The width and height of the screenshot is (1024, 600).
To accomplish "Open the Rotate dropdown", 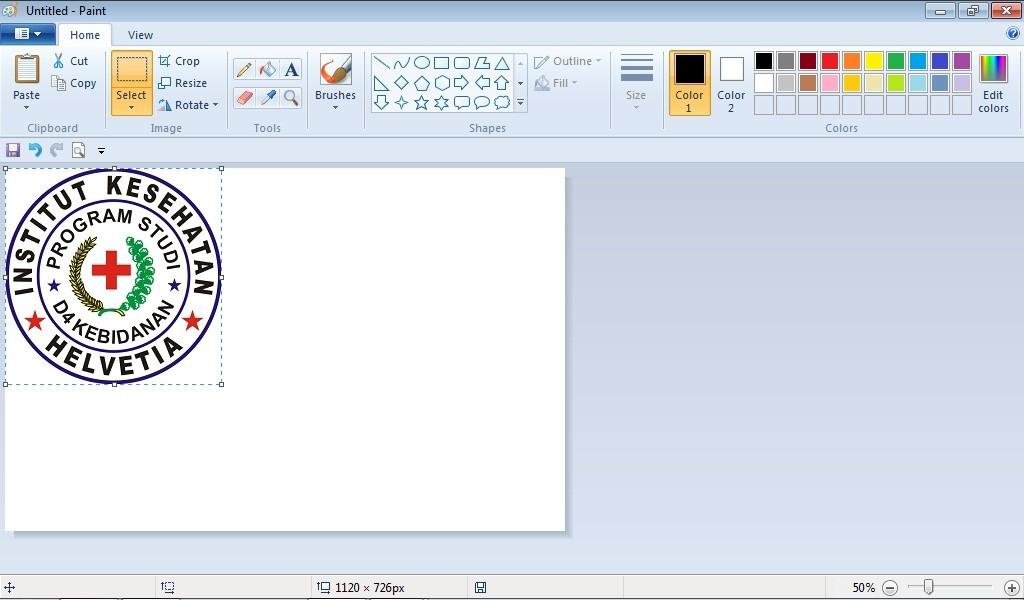I will [189, 105].
